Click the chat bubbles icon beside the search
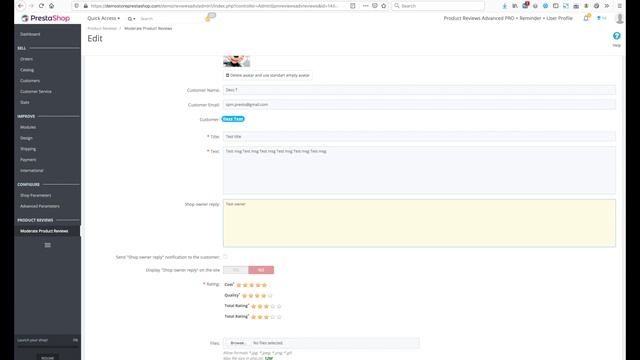Image resolution: width=640 pixels, height=360 pixels. [x=210, y=17]
